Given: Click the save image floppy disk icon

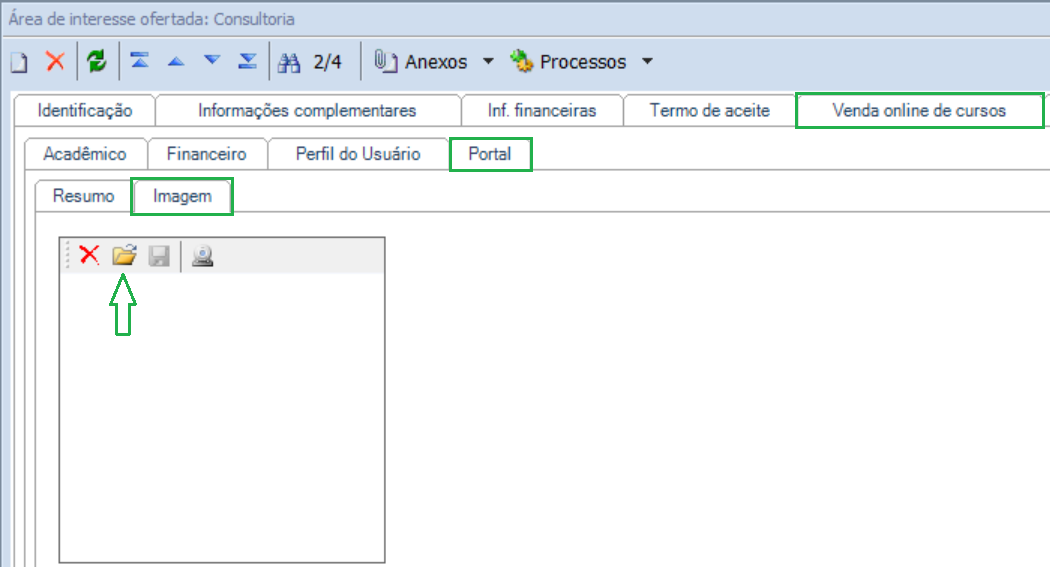Looking at the screenshot, I should tap(159, 256).
